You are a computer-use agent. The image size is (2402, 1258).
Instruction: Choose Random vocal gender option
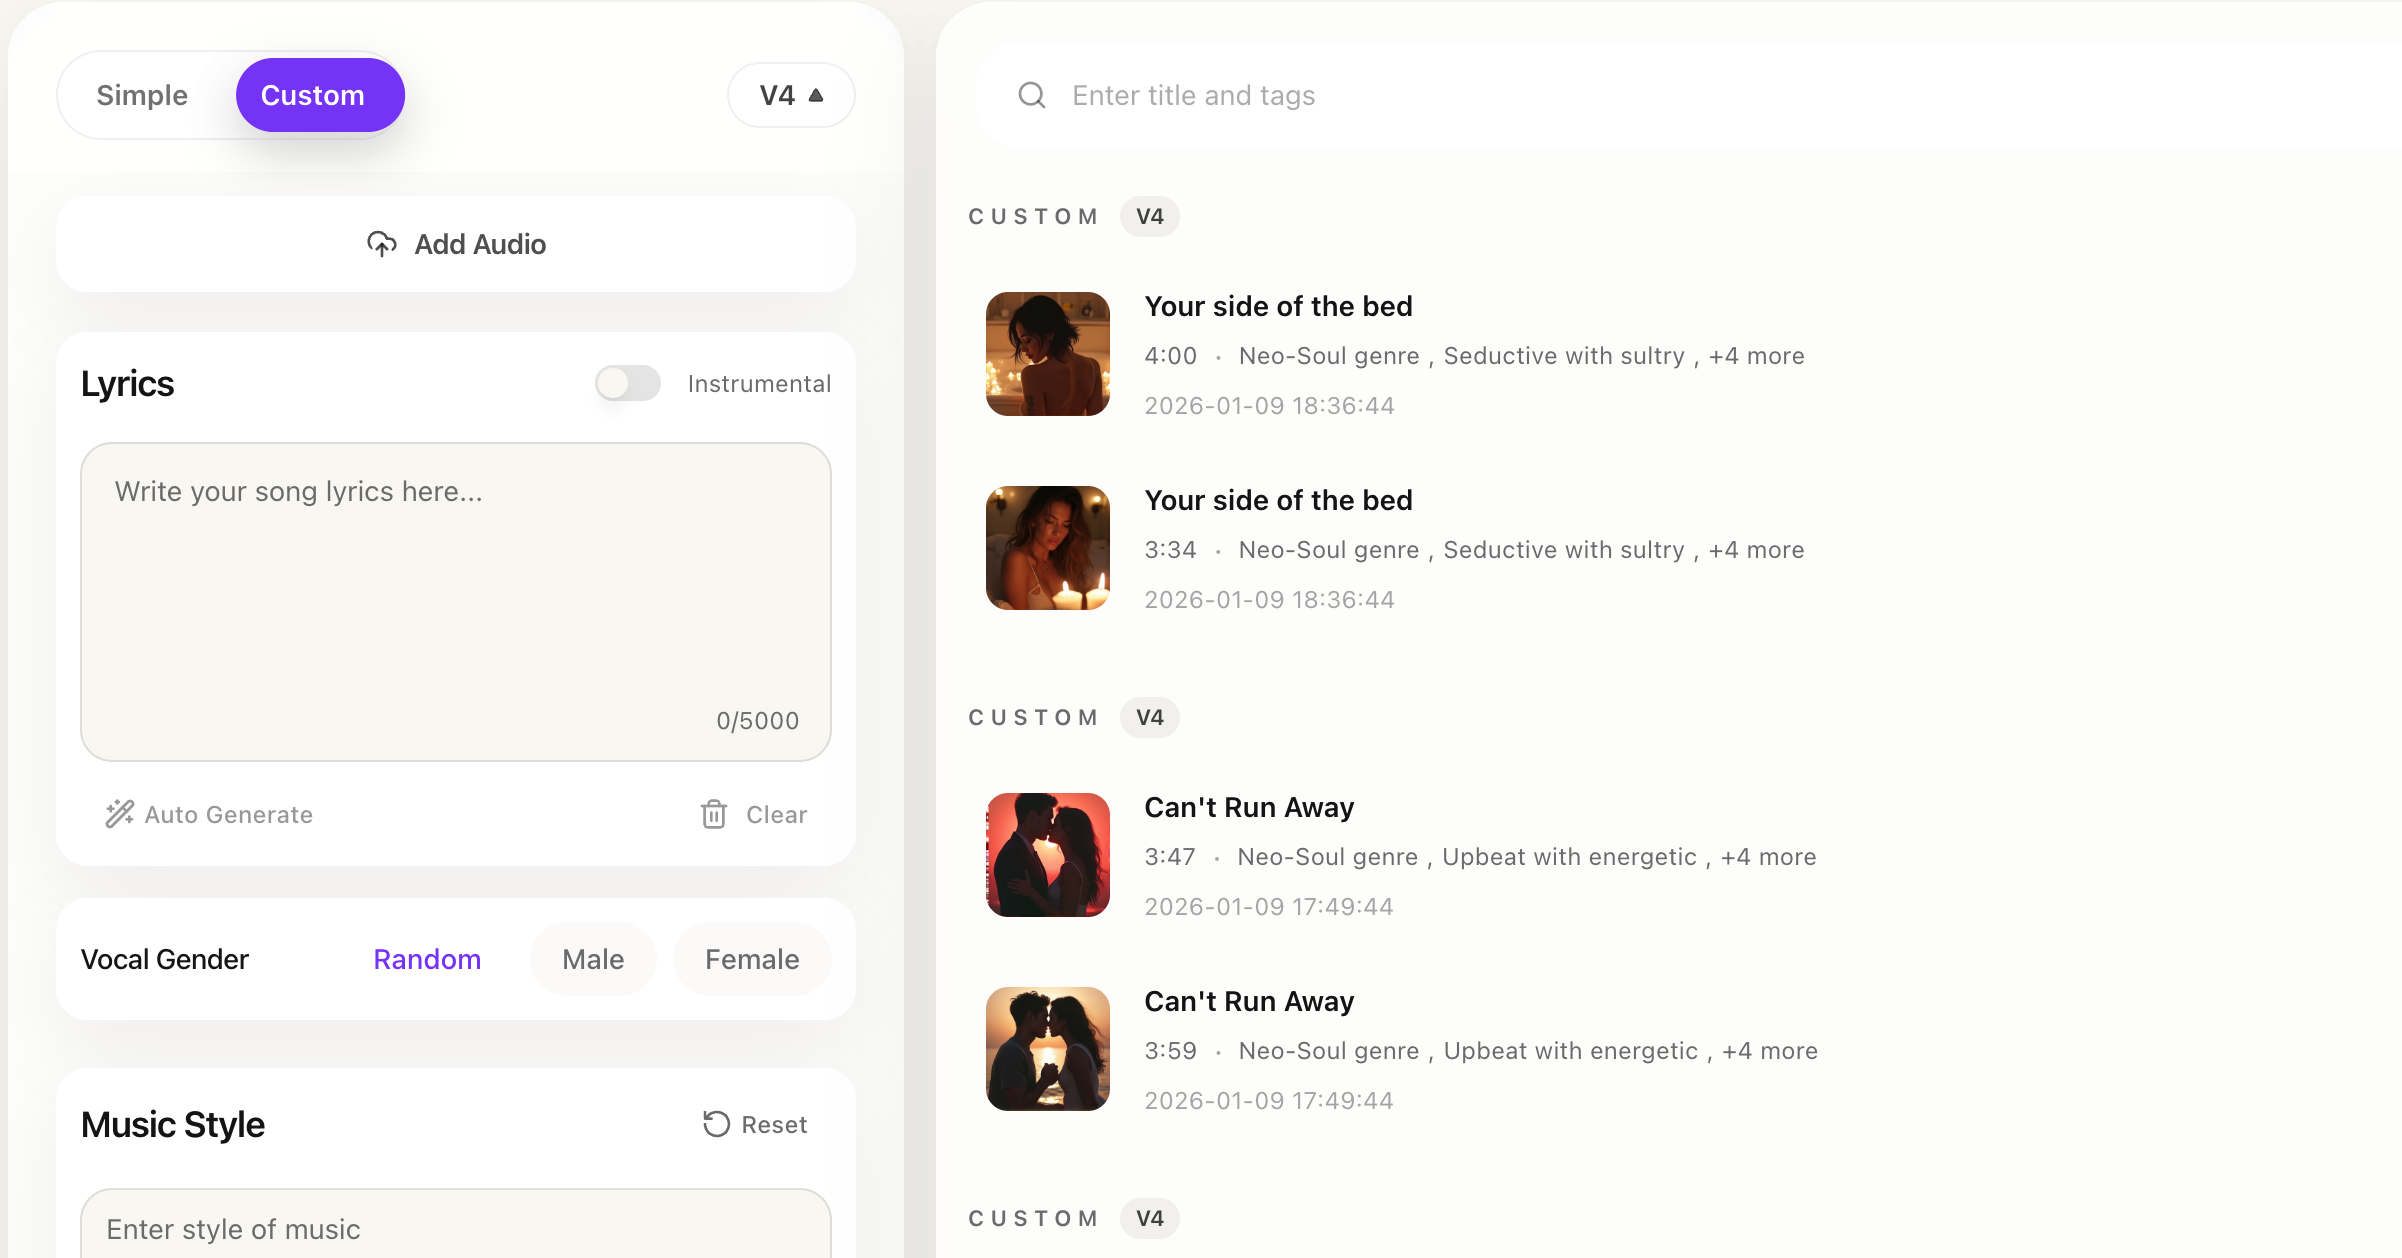(x=427, y=959)
